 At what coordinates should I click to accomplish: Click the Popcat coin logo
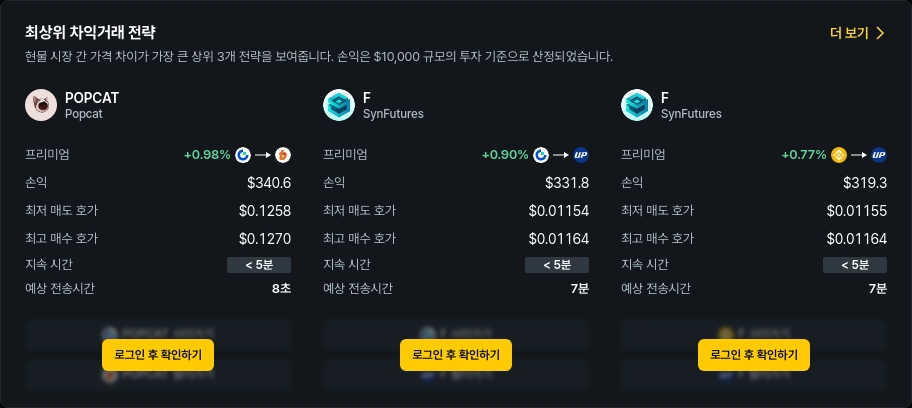[x=41, y=105]
